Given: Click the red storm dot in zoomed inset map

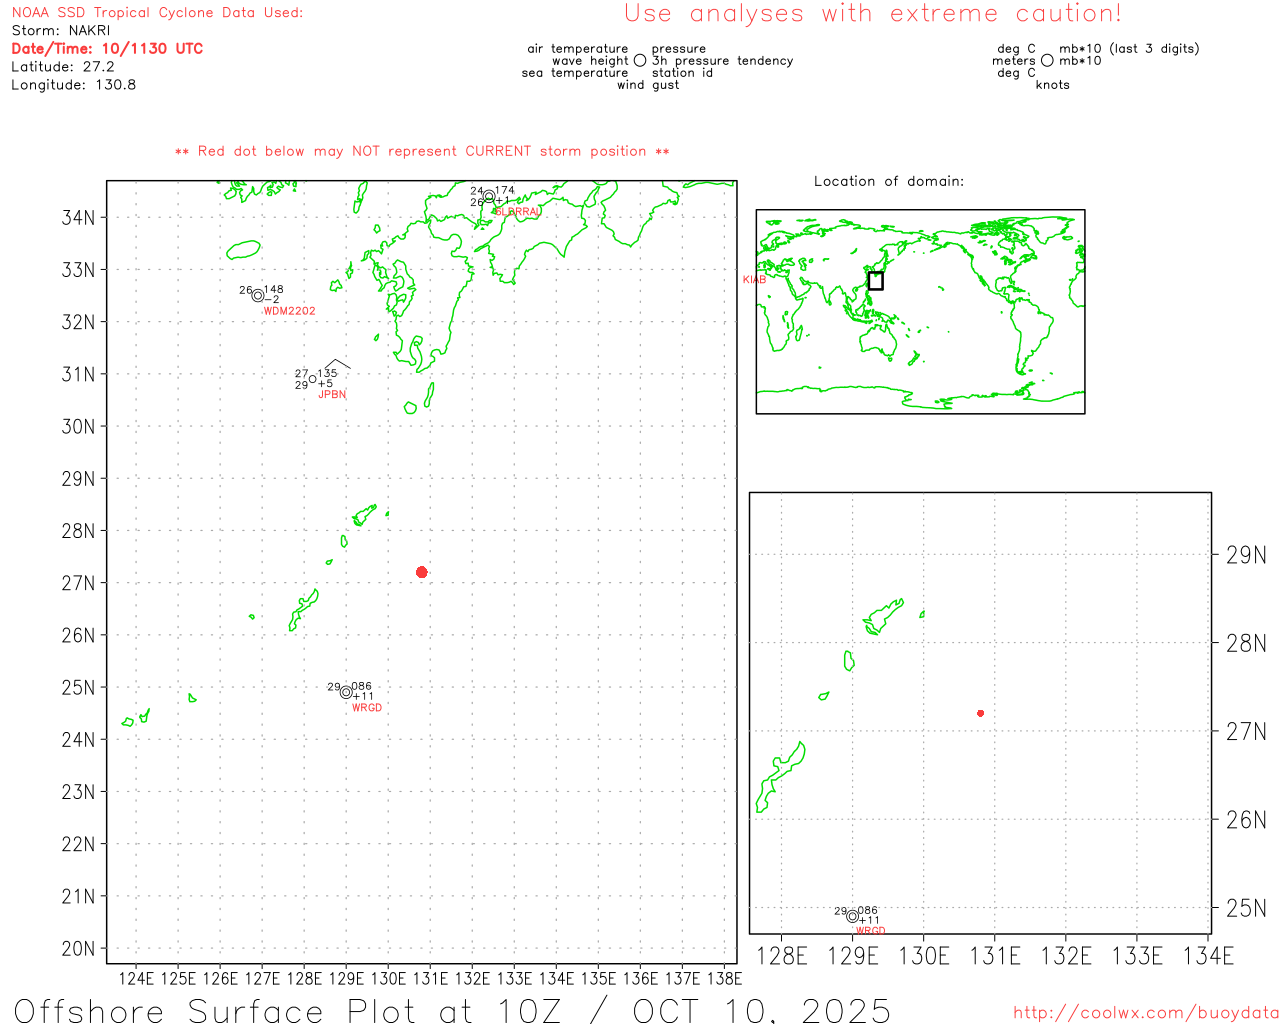Looking at the screenshot, I should (x=980, y=713).
